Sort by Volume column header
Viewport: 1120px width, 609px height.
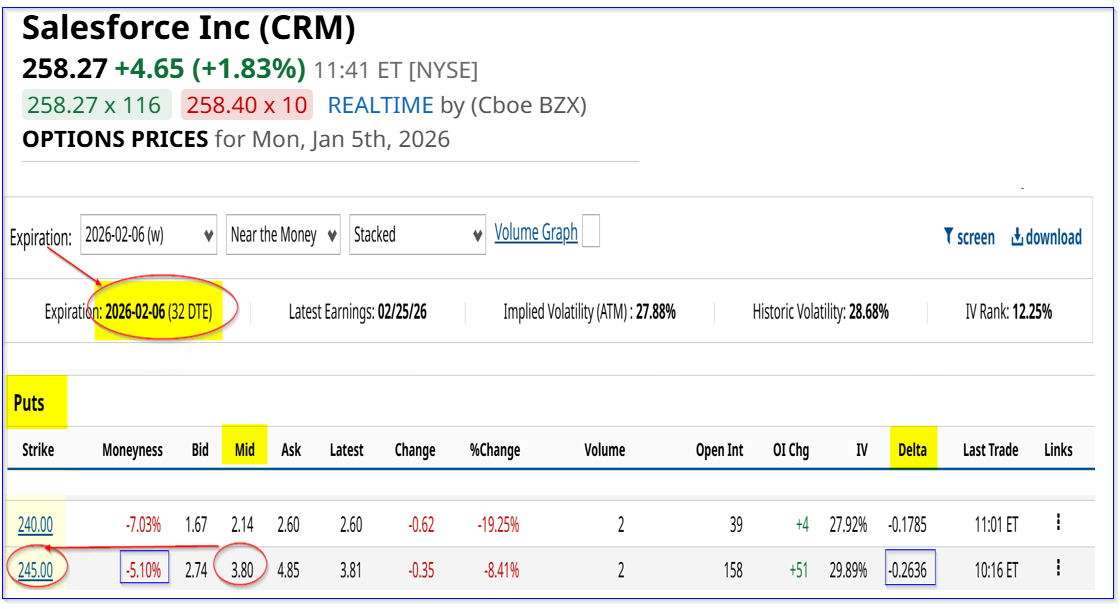pos(604,450)
